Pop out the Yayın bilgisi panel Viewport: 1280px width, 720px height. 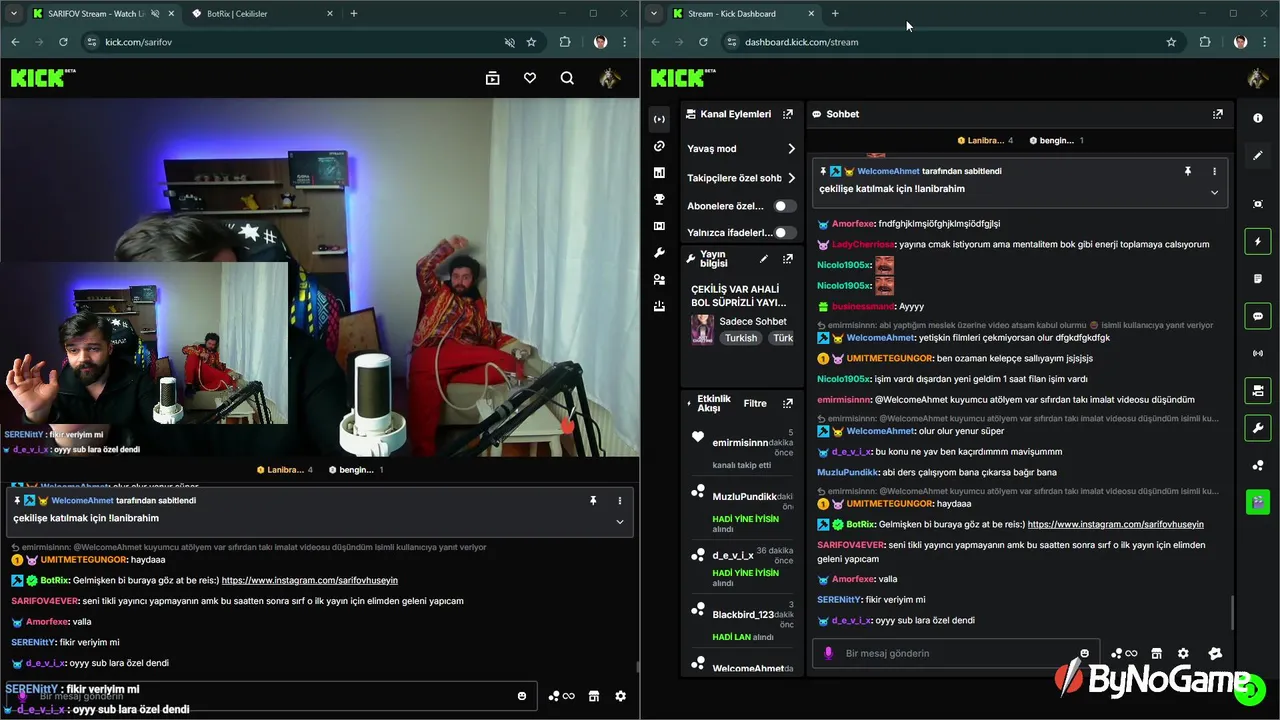(788, 258)
